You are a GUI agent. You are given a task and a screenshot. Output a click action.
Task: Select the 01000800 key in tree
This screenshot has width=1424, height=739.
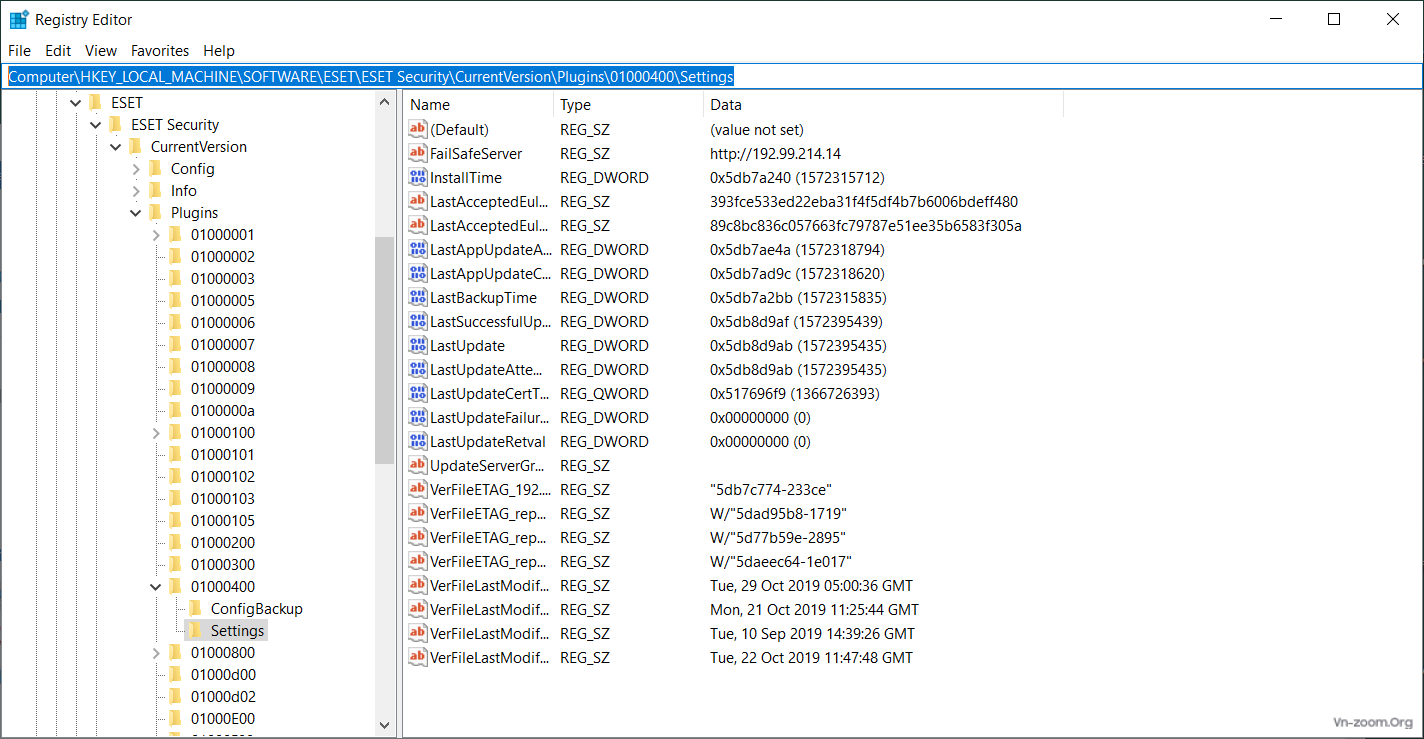(222, 653)
